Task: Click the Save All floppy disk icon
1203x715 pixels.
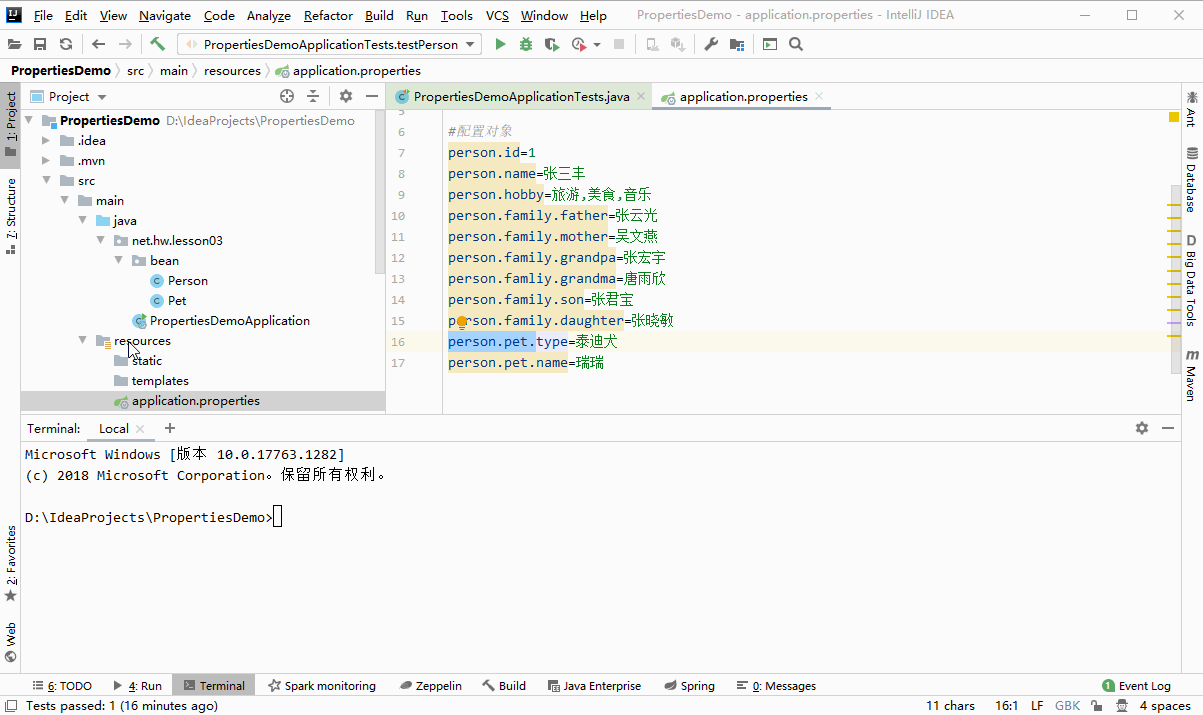Action: [x=40, y=44]
